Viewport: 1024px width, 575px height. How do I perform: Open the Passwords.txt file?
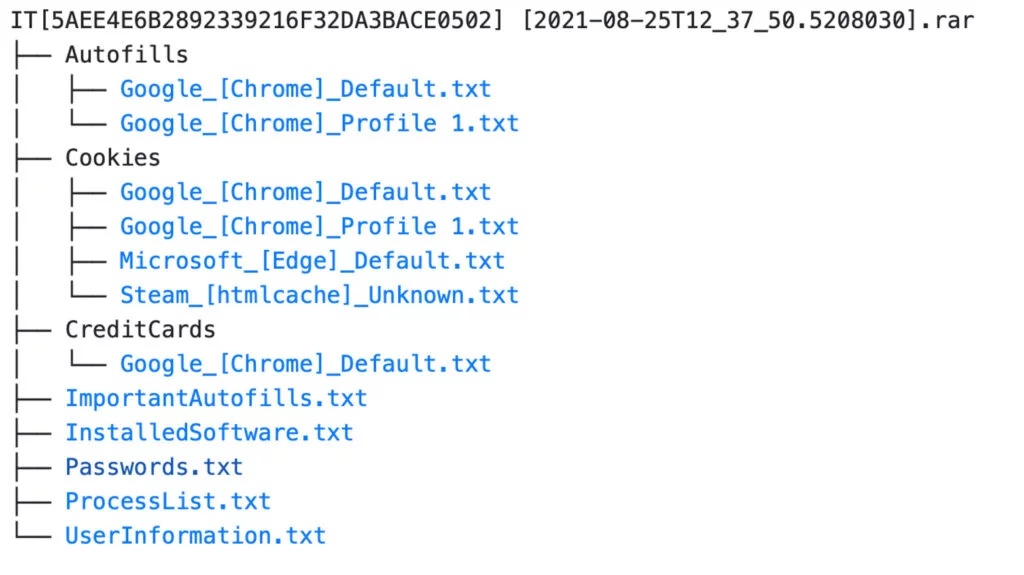[x=154, y=467]
